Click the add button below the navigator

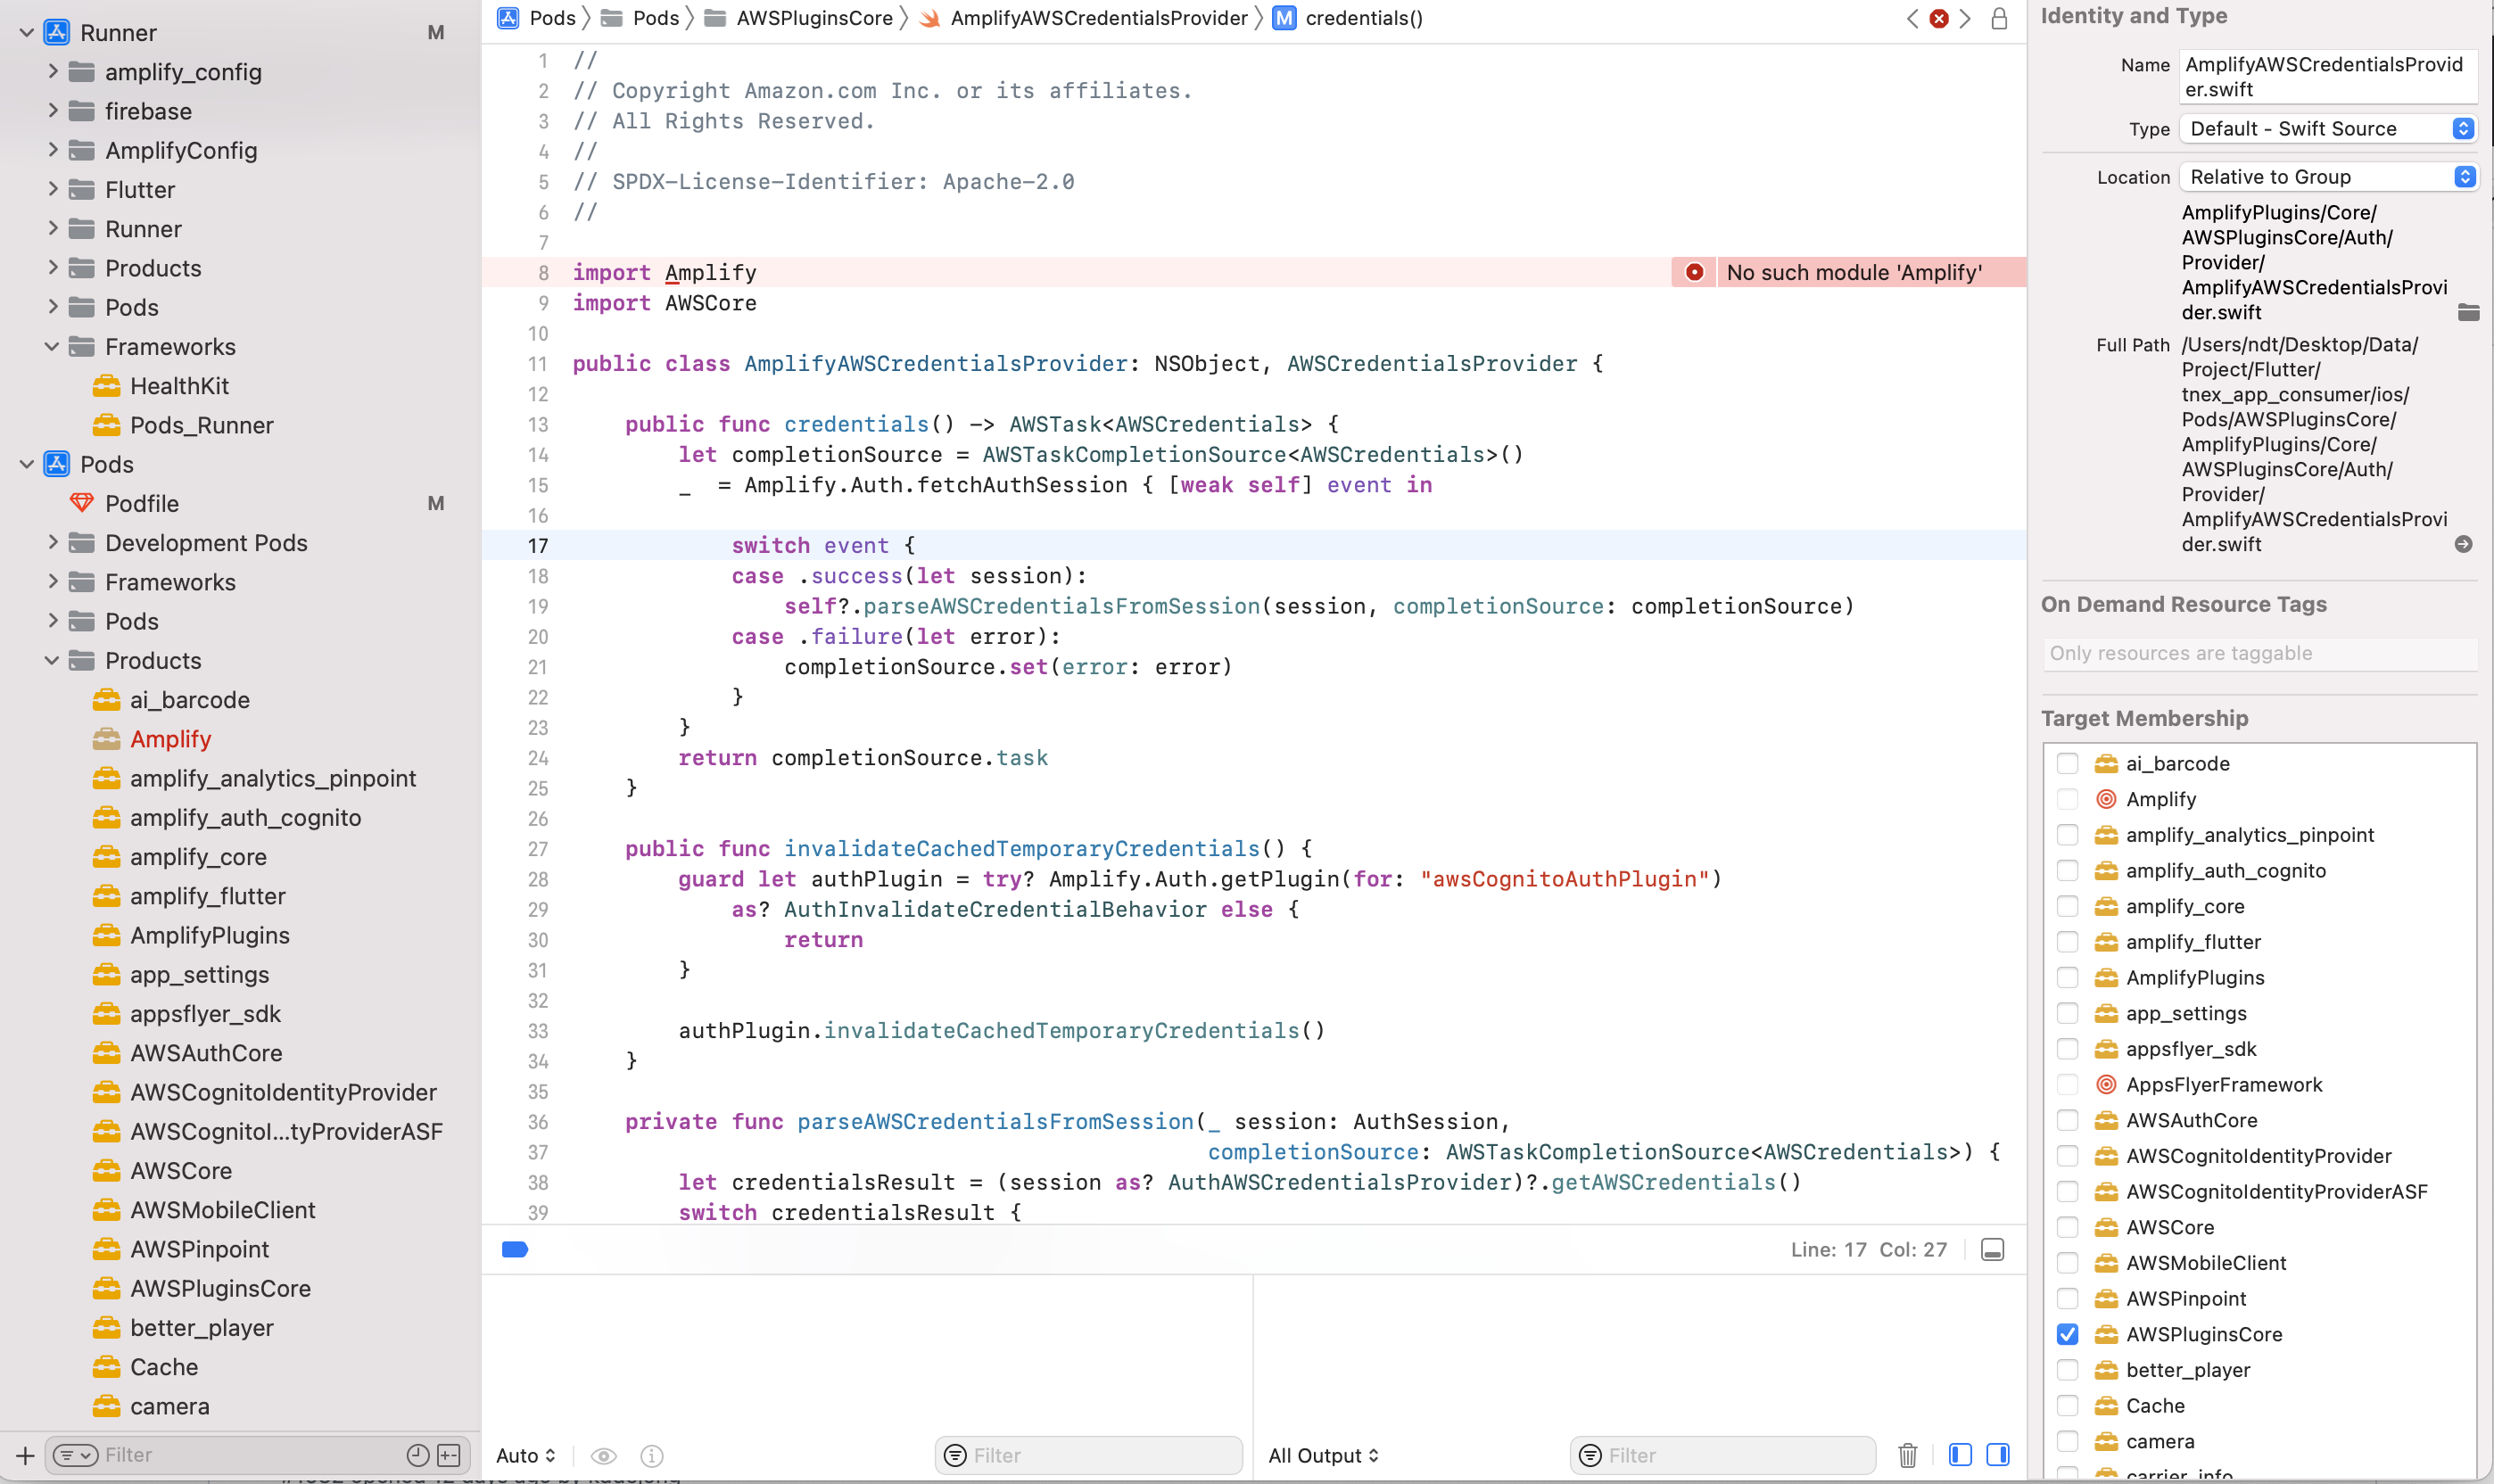point(23,1456)
